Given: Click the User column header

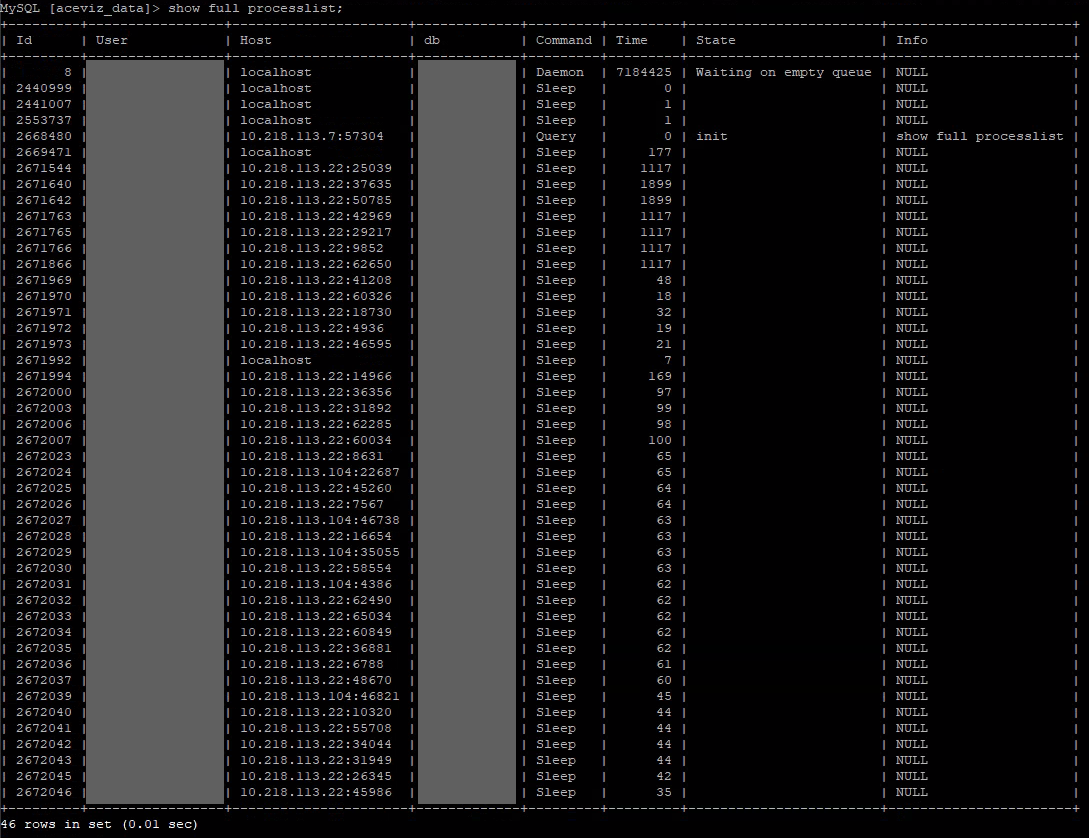Looking at the screenshot, I should [110, 40].
